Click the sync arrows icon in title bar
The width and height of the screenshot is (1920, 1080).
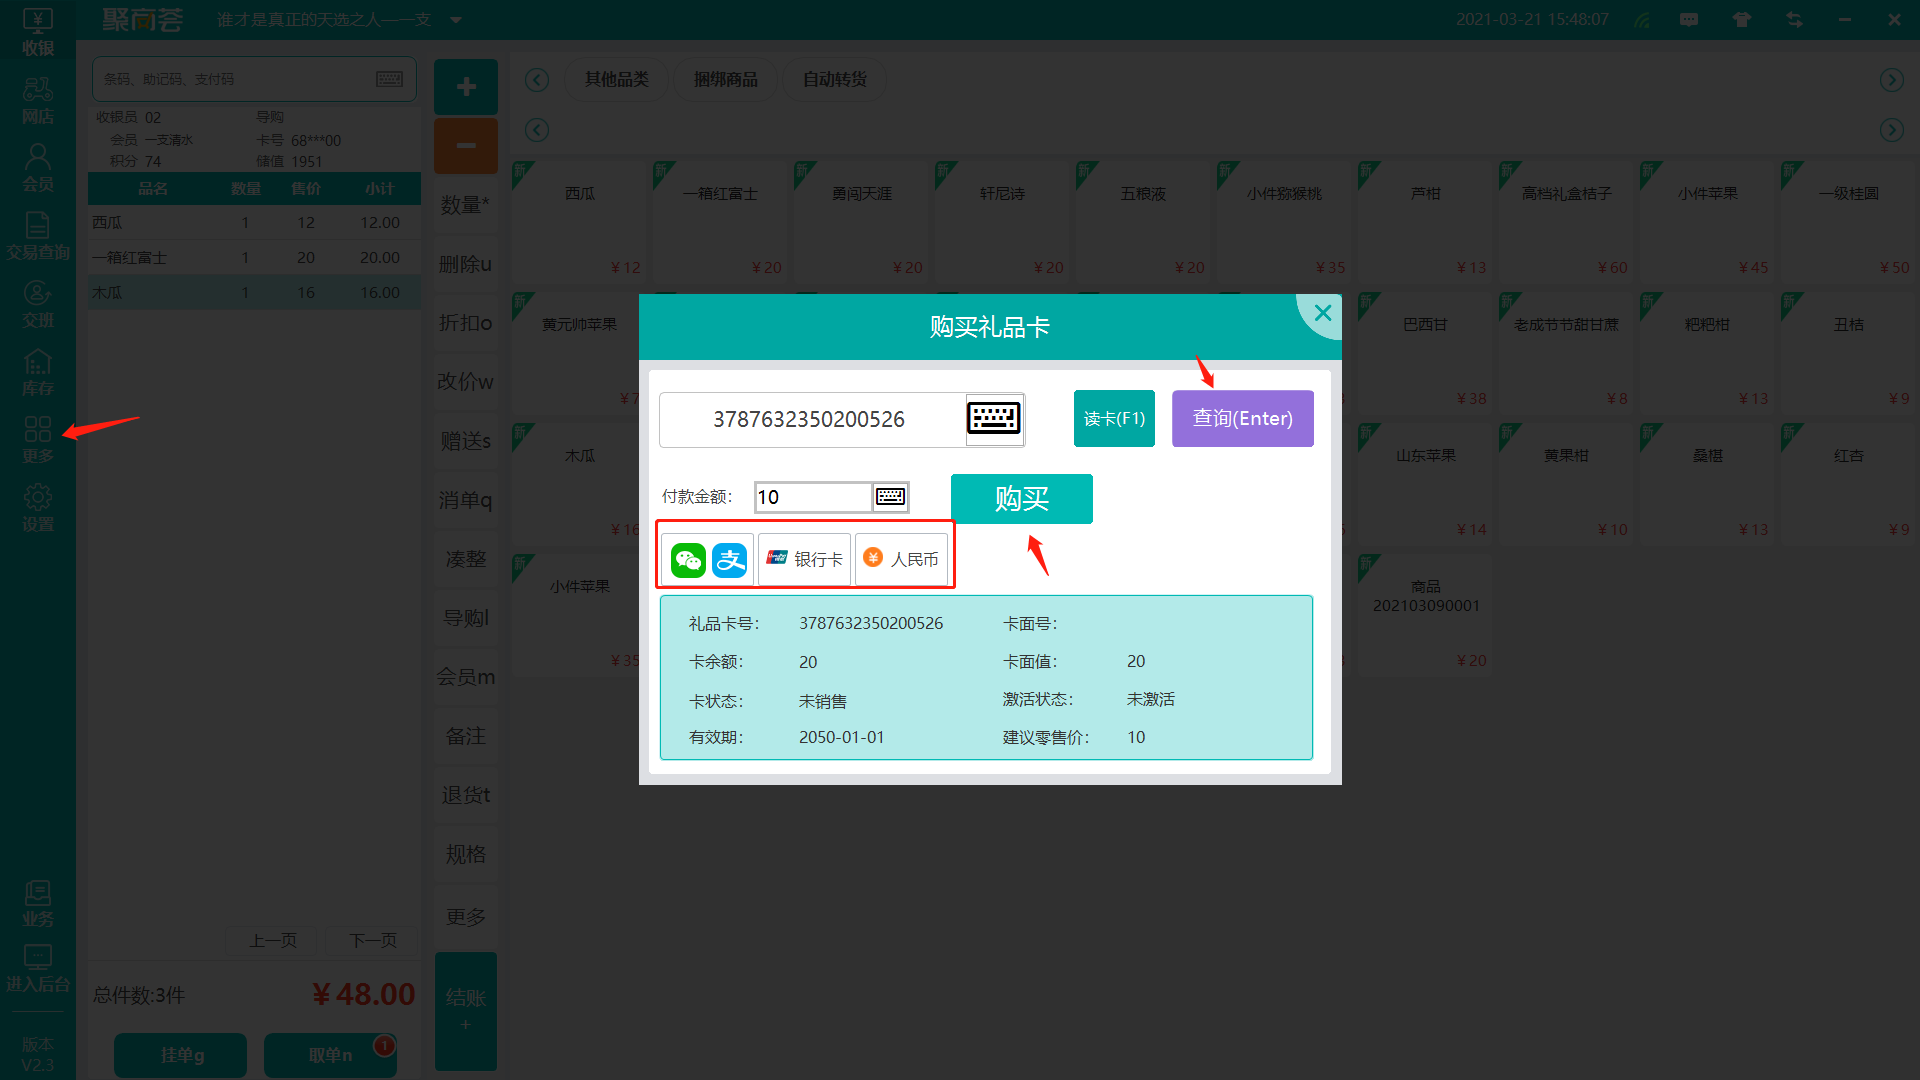1794,20
